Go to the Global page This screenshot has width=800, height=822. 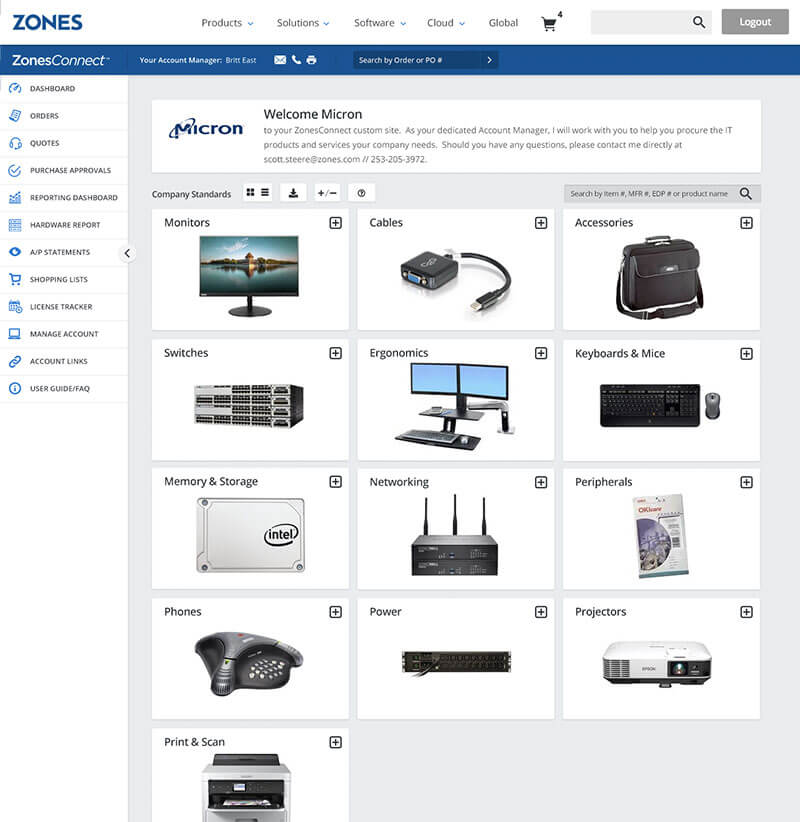coord(503,23)
